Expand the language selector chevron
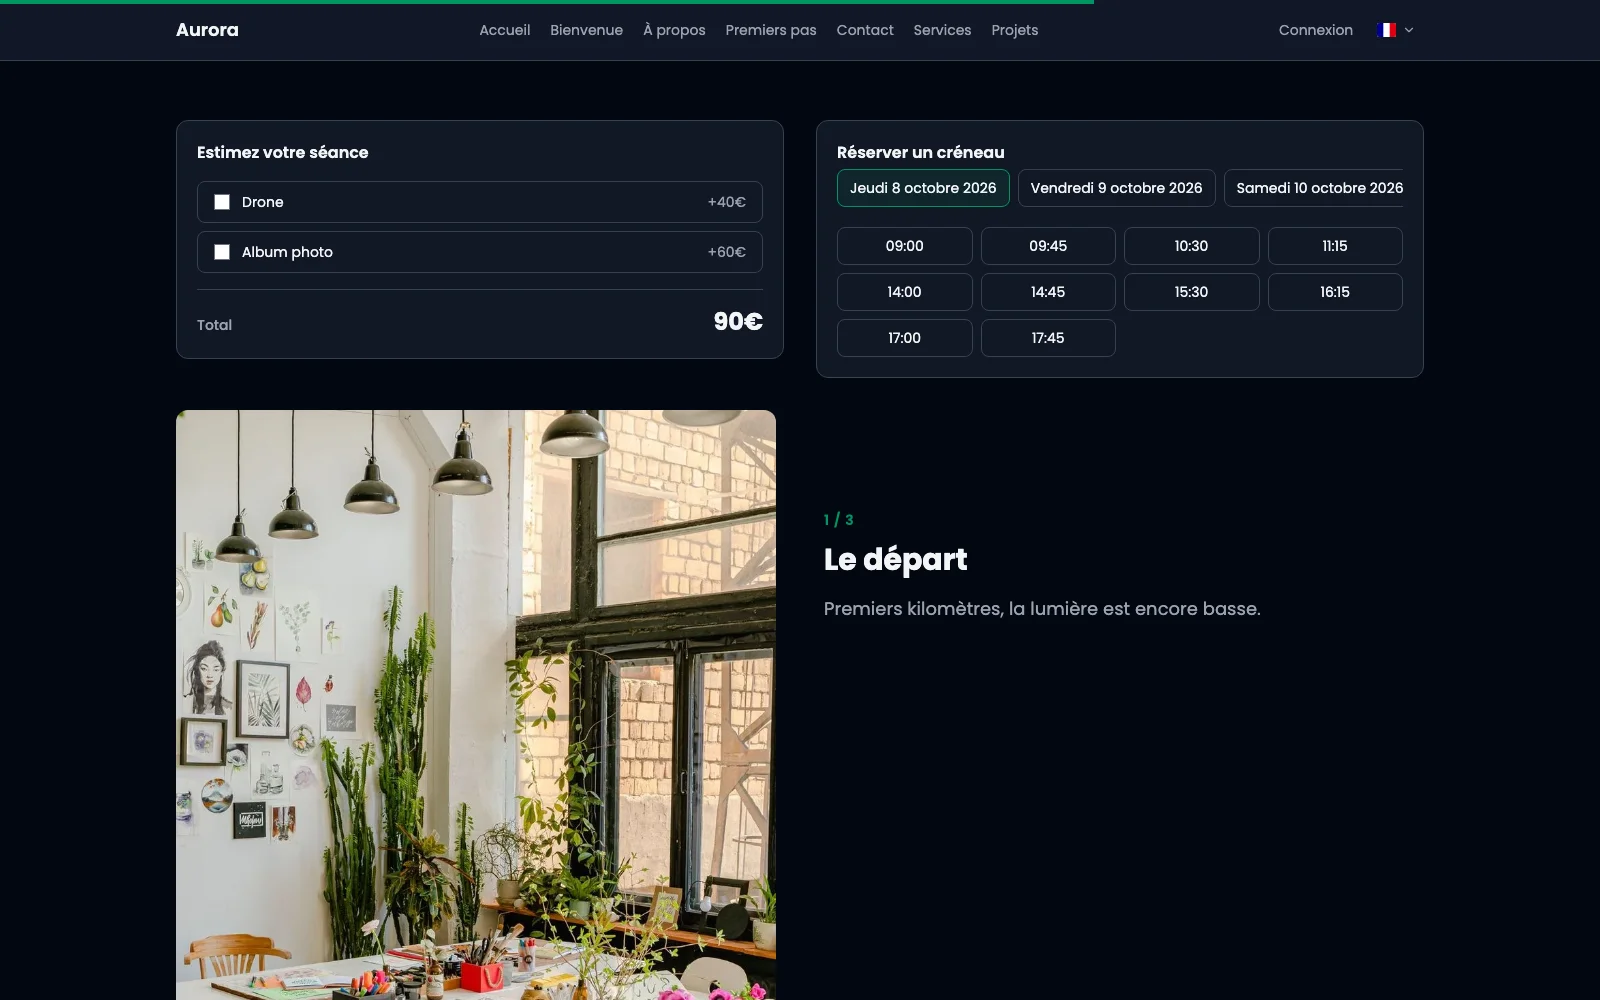 (1409, 30)
